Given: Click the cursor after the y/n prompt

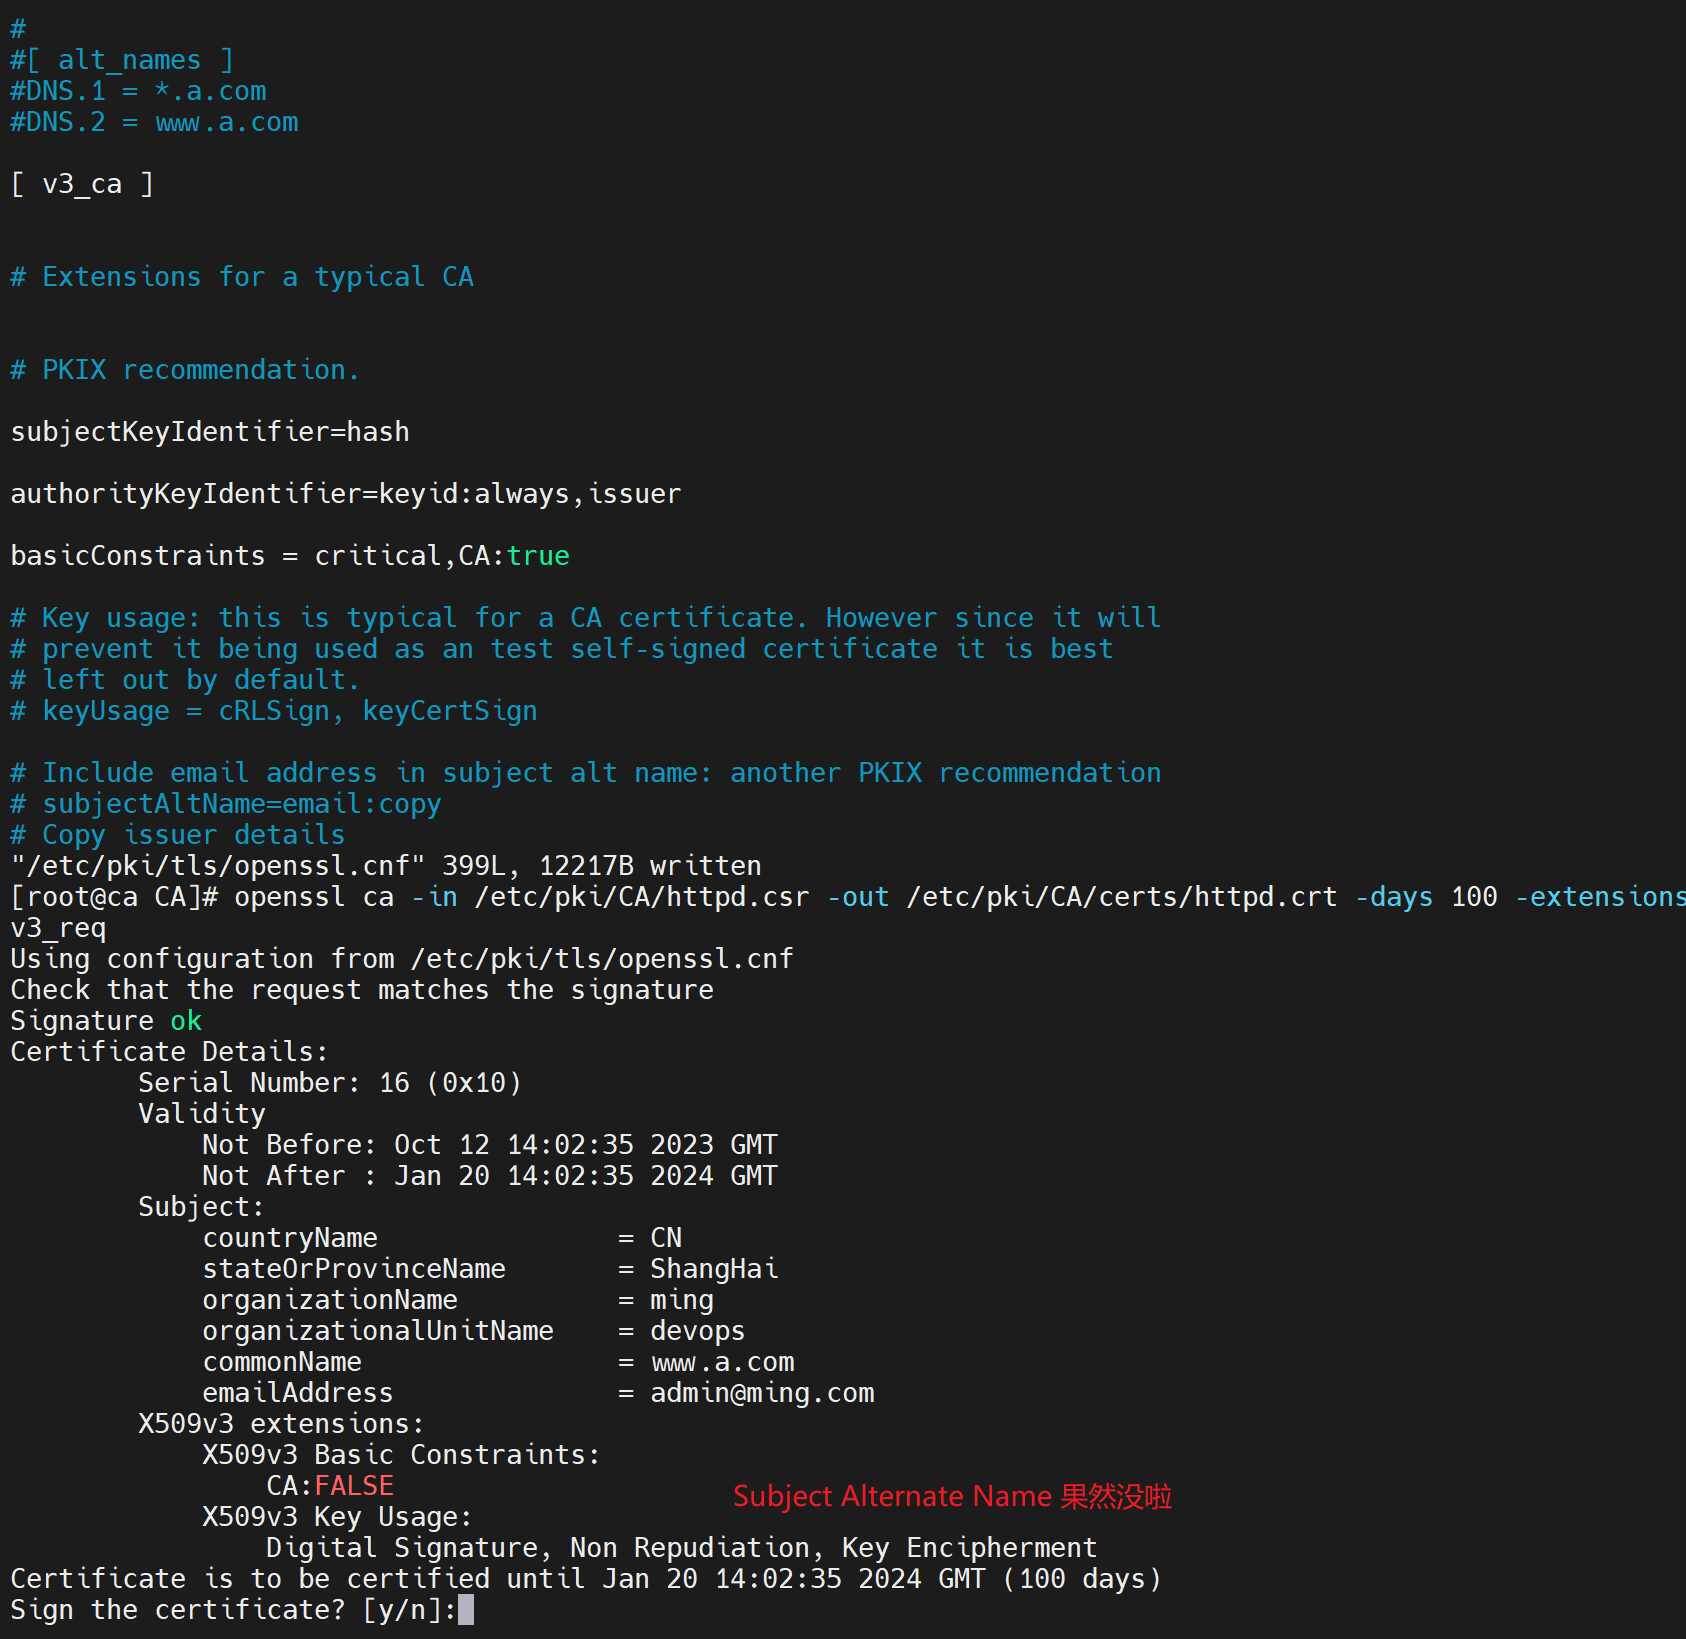Looking at the screenshot, I should 466,1610.
